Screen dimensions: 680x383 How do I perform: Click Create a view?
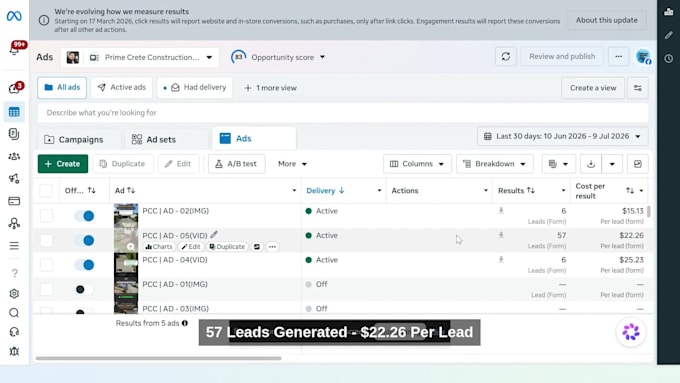point(593,88)
